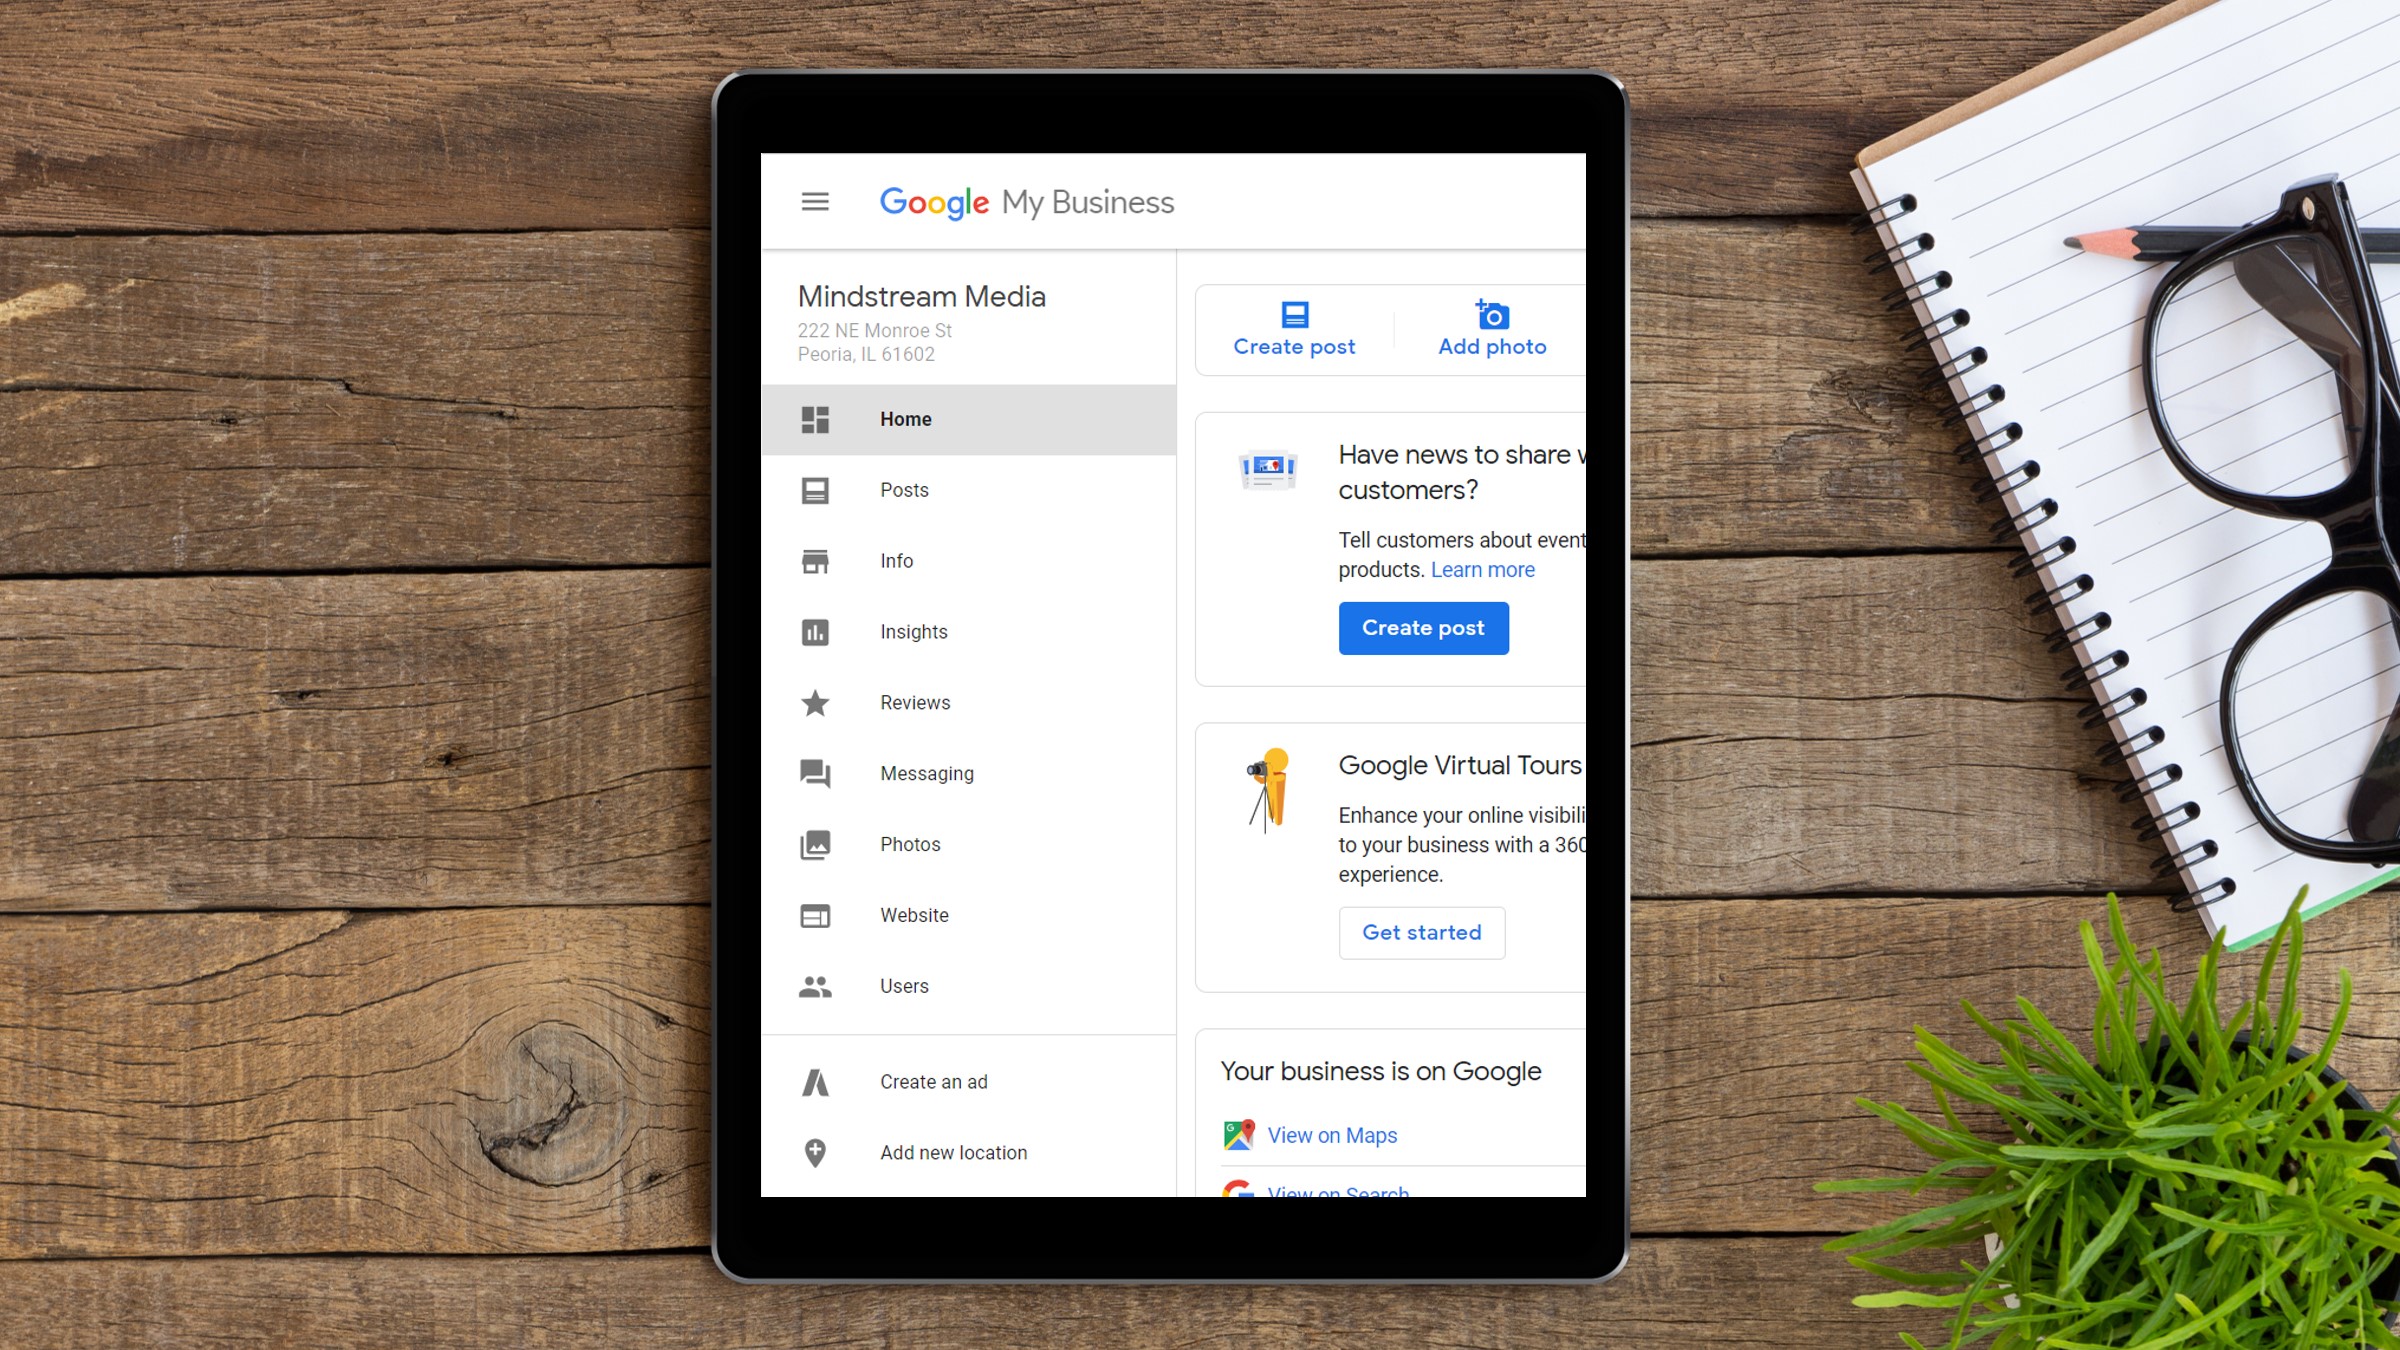Click the Add new location option
This screenshot has height=1350, width=2400.
953,1152
